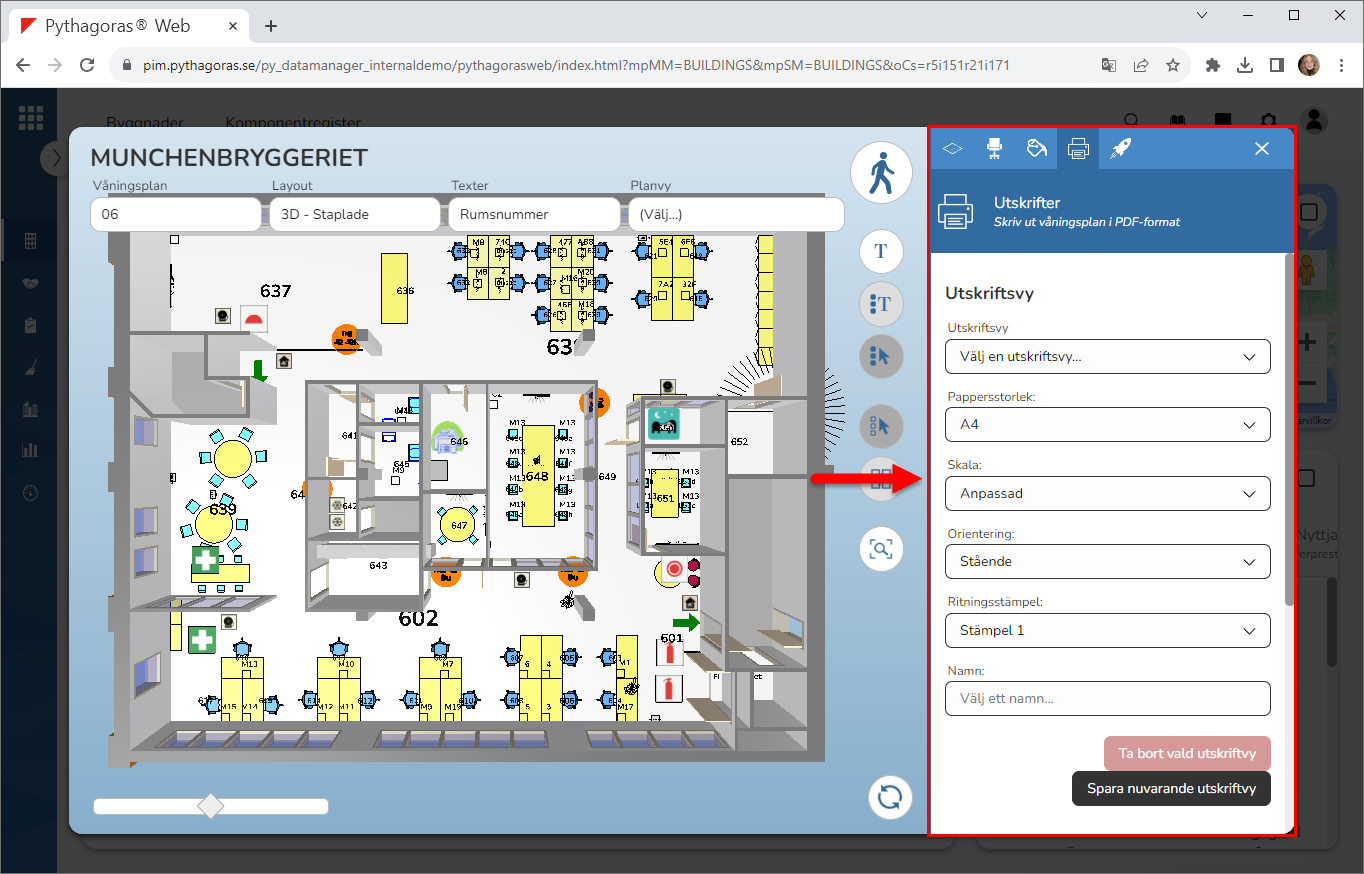Click the pointer with solid list button
This screenshot has width=1364, height=874.
(881, 355)
